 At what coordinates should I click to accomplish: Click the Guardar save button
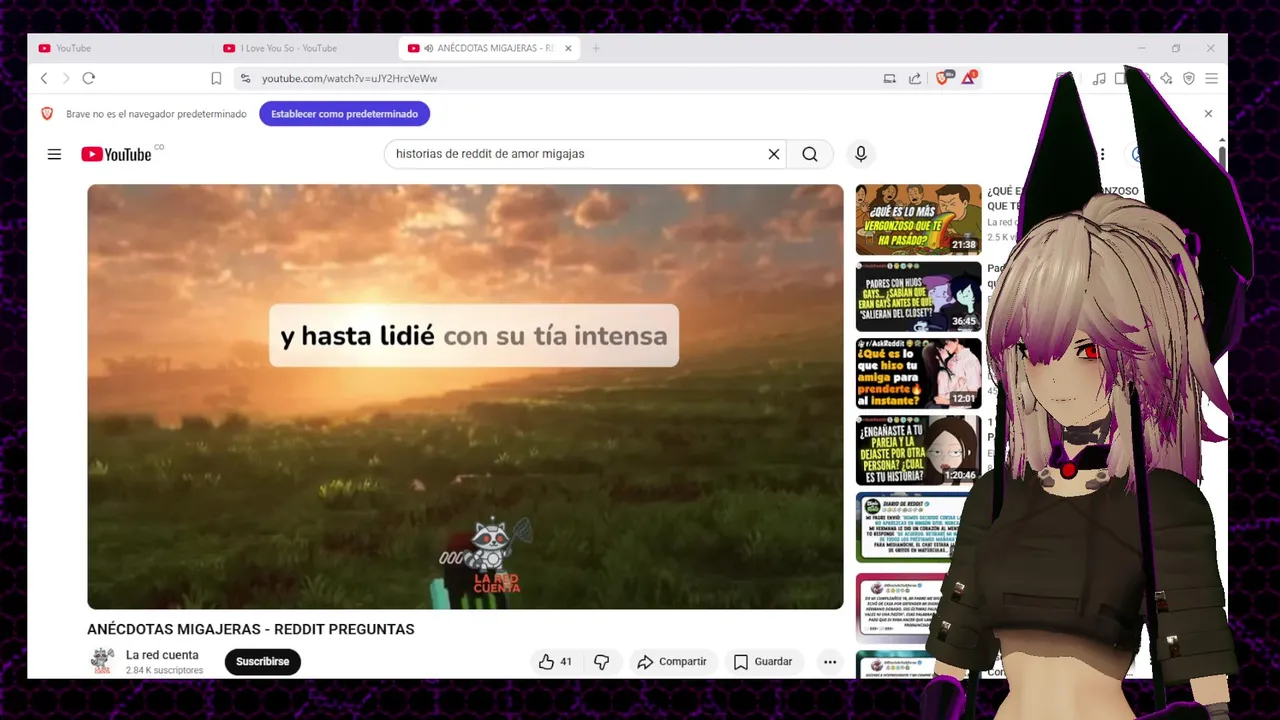coord(763,661)
